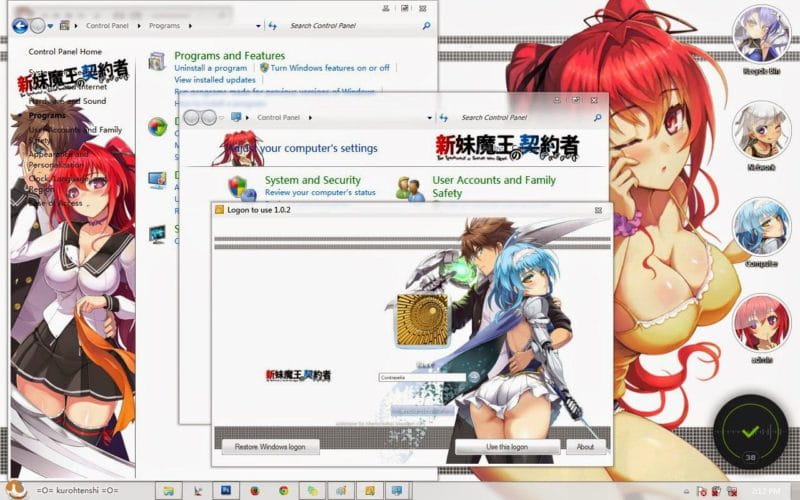Open 'User Accounts and Family Safety' category

pyautogui.click(x=494, y=186)
